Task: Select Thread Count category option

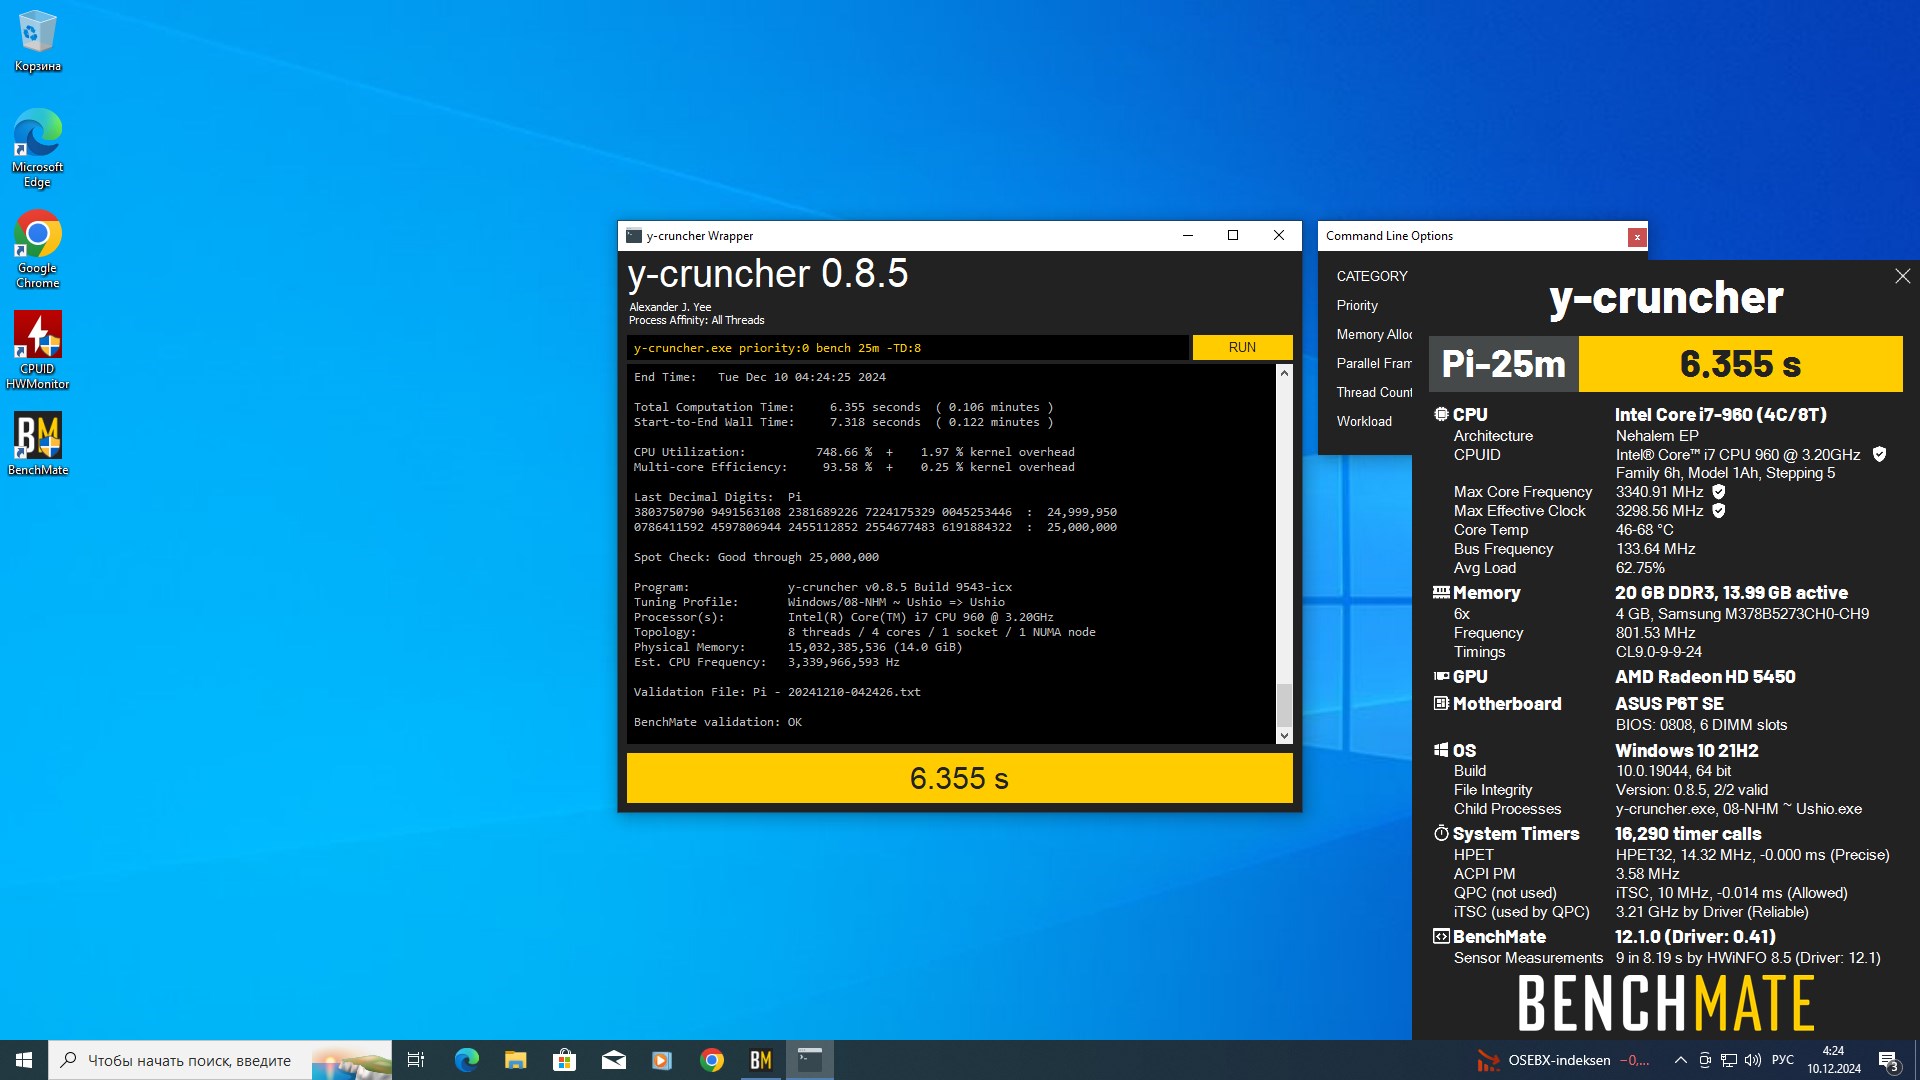Action: click(1374, 393)
